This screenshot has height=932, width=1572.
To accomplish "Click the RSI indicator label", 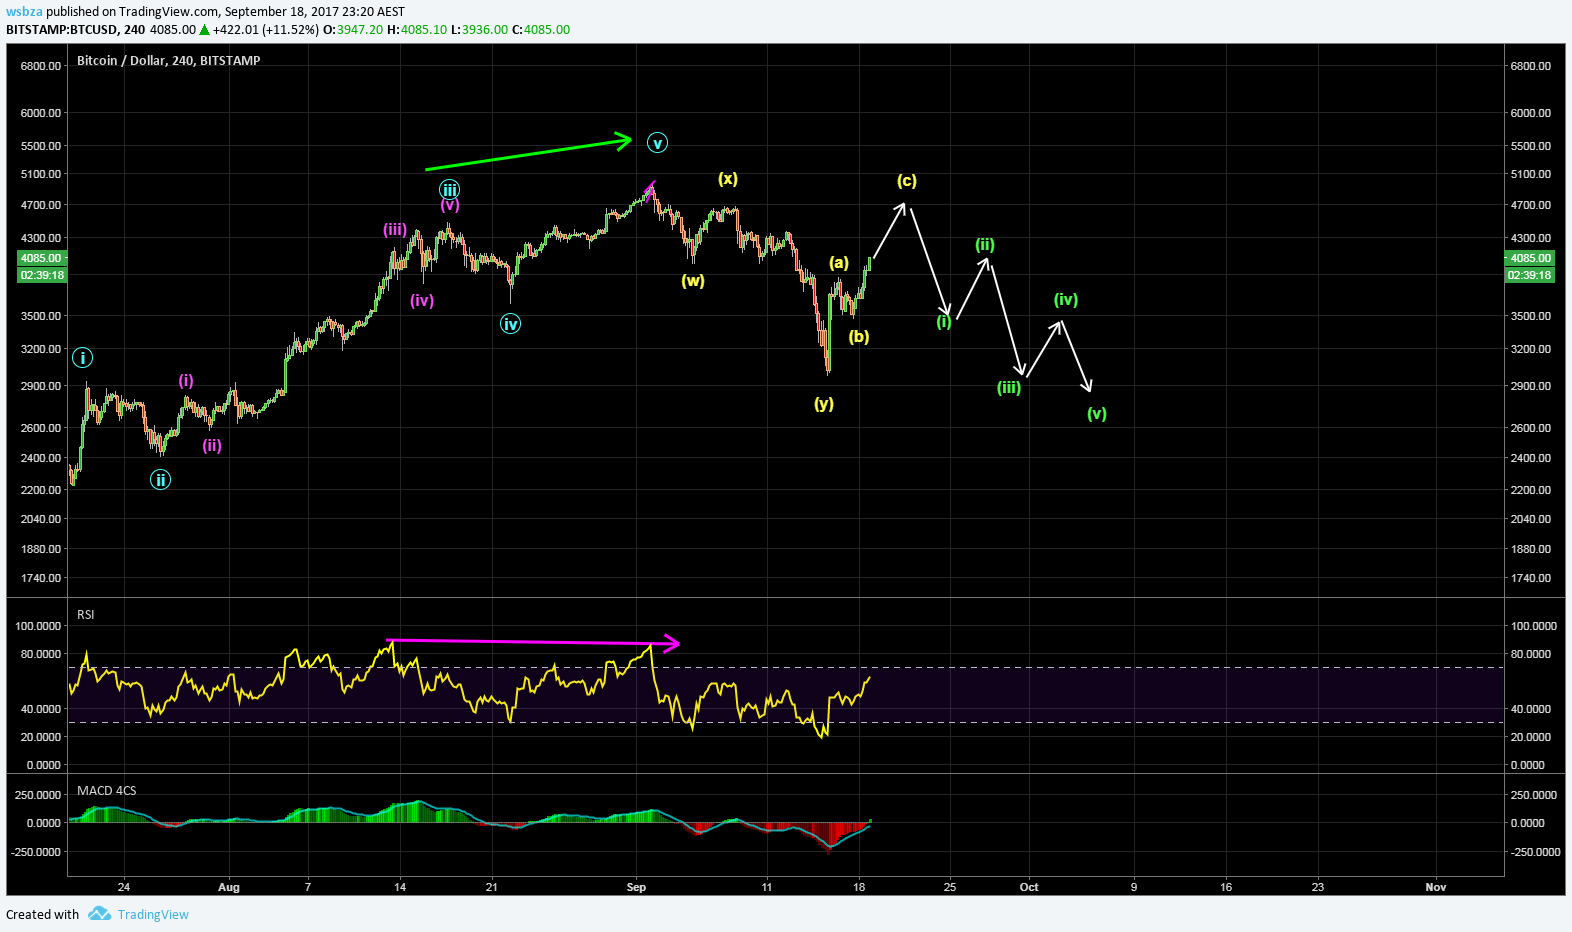I will pos(86,614).
